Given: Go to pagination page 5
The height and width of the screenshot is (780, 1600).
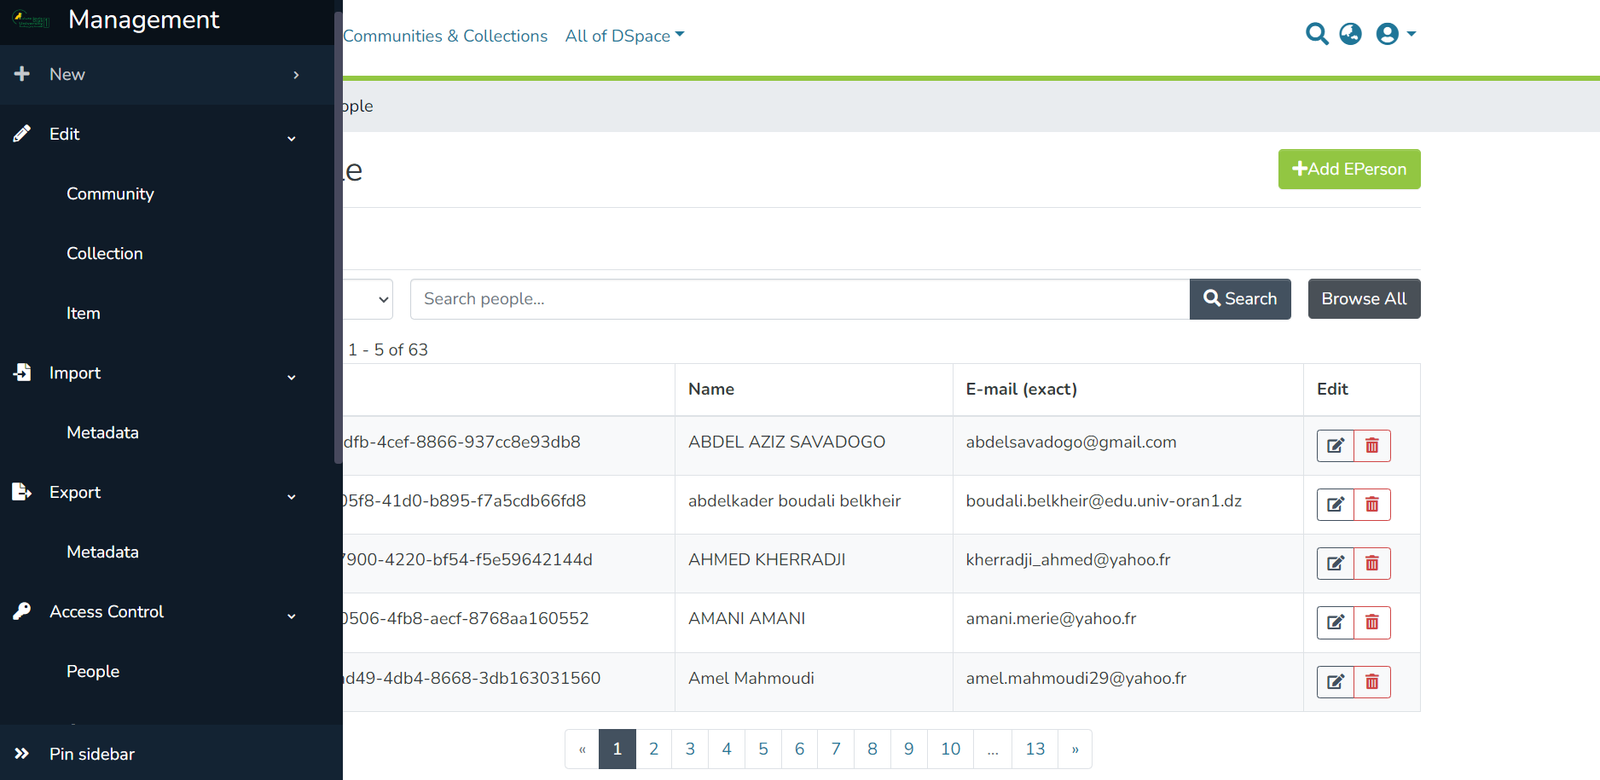Looking at the screenshot, I should [x=763, y=749].
